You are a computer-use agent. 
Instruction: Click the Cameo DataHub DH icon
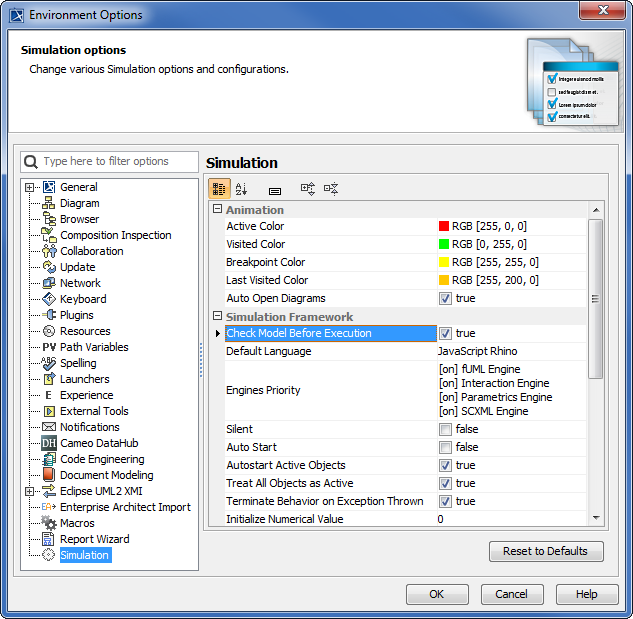49,443
